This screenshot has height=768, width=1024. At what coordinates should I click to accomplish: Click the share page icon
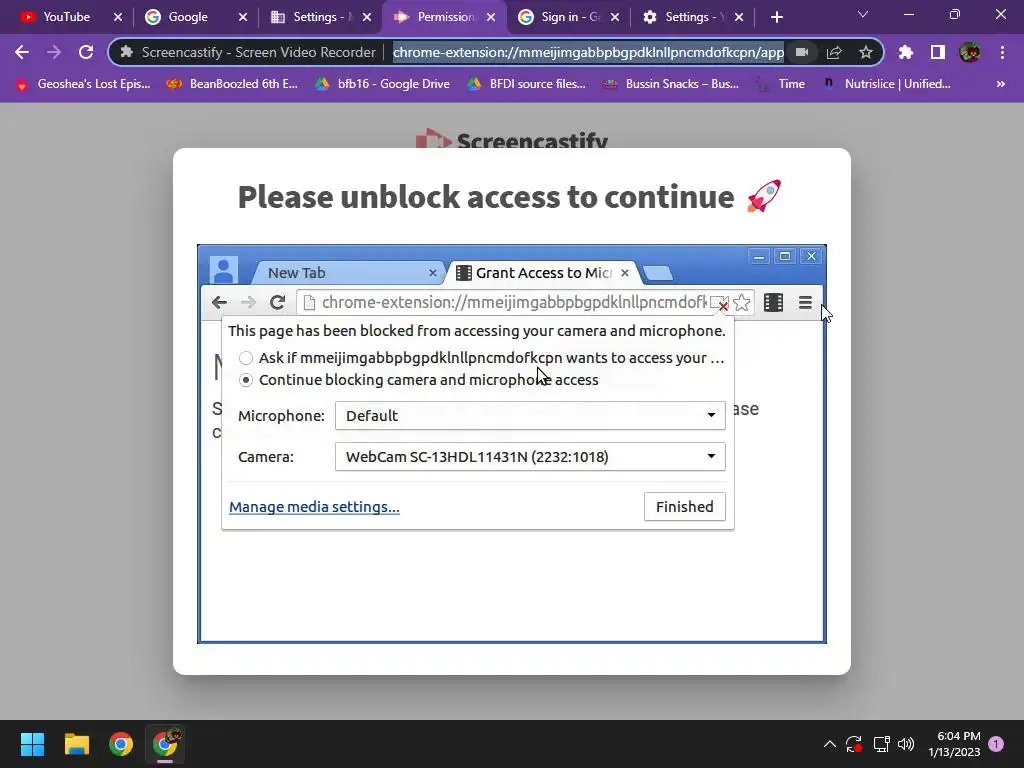tap(834, 52)
